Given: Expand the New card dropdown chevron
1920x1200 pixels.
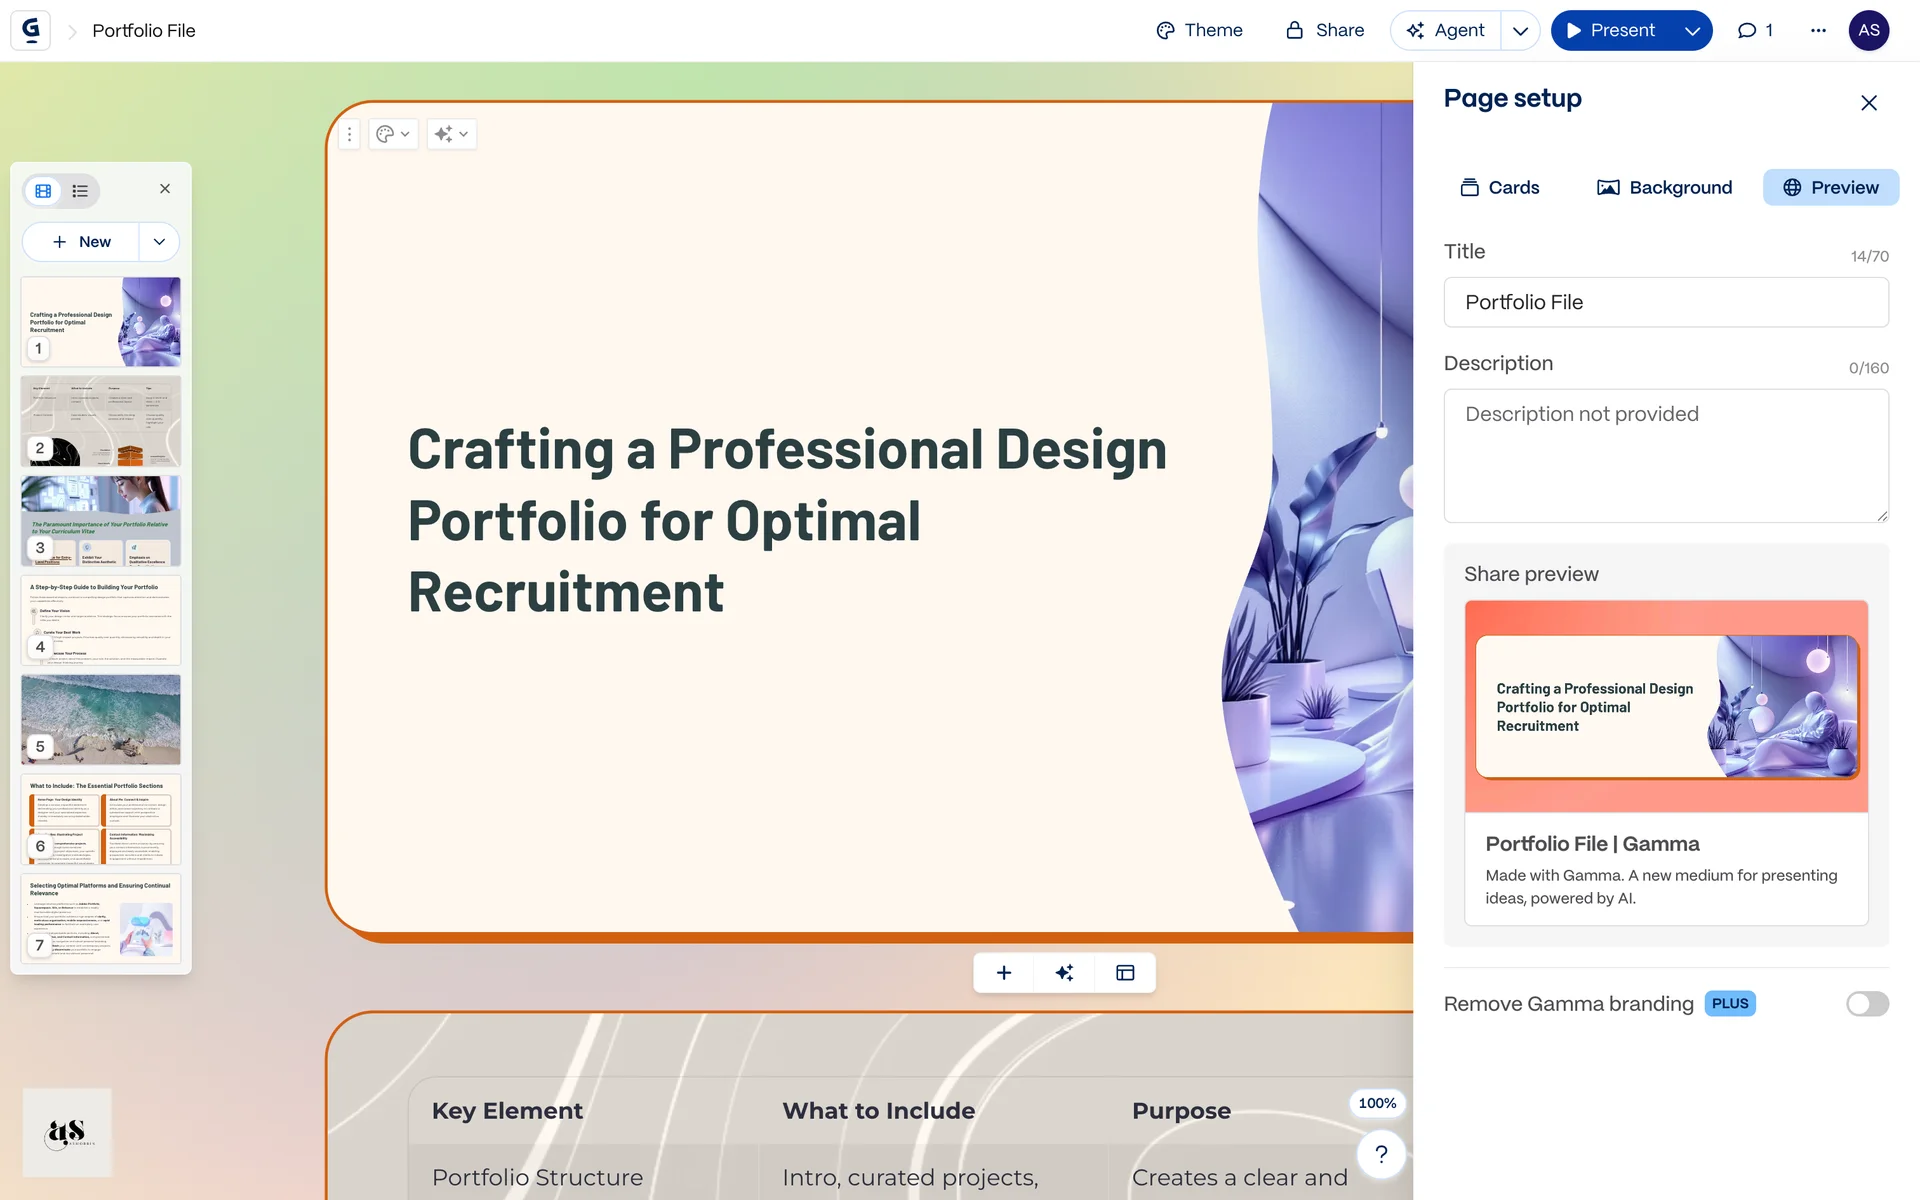Looking at the screenshot, I should [159, 241].
